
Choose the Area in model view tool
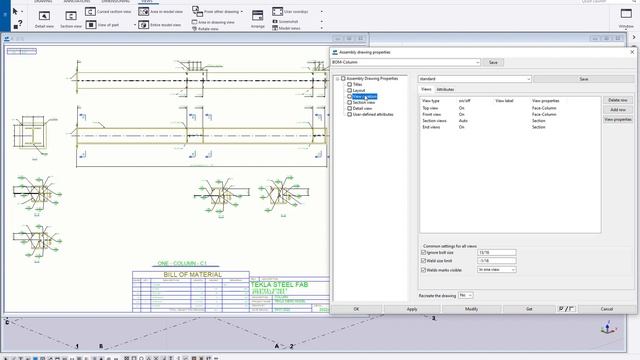click(160, 12)
